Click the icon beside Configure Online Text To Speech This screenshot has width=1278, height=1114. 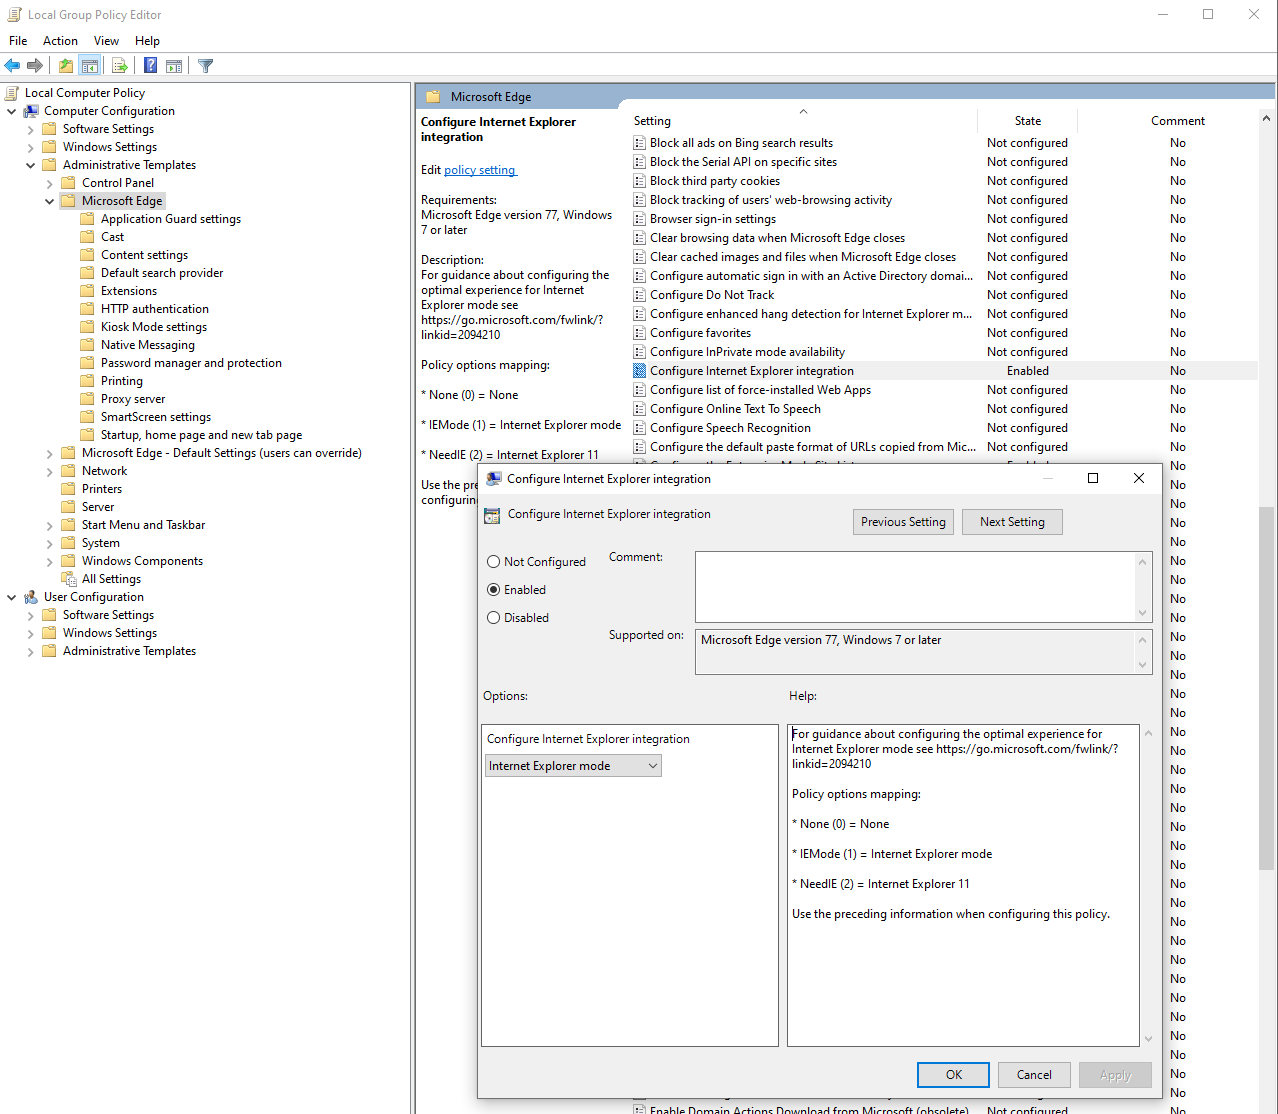pyautogui.click(x=639, y=409)
